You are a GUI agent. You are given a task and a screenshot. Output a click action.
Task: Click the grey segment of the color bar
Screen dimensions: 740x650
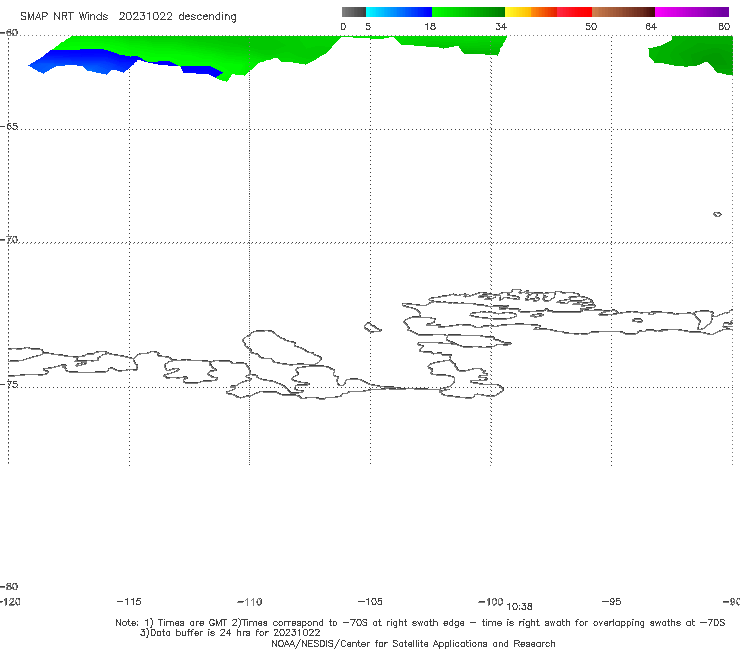[353, 12]
